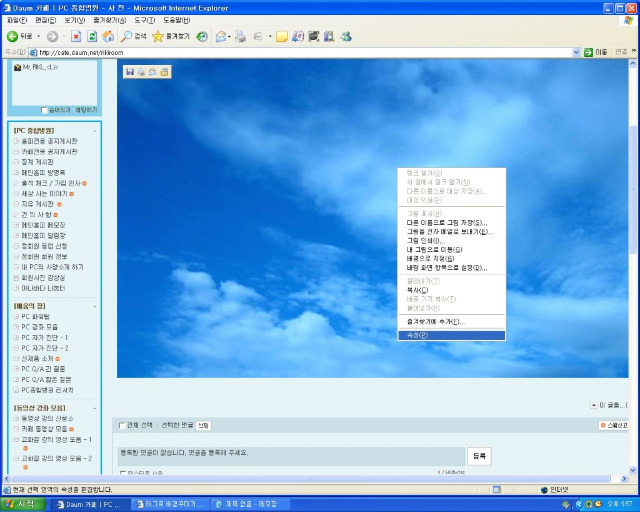Email picture via image toolbar envelope icon
The width and height of the screenshot is (640, 512).
(x=153, y=72)
